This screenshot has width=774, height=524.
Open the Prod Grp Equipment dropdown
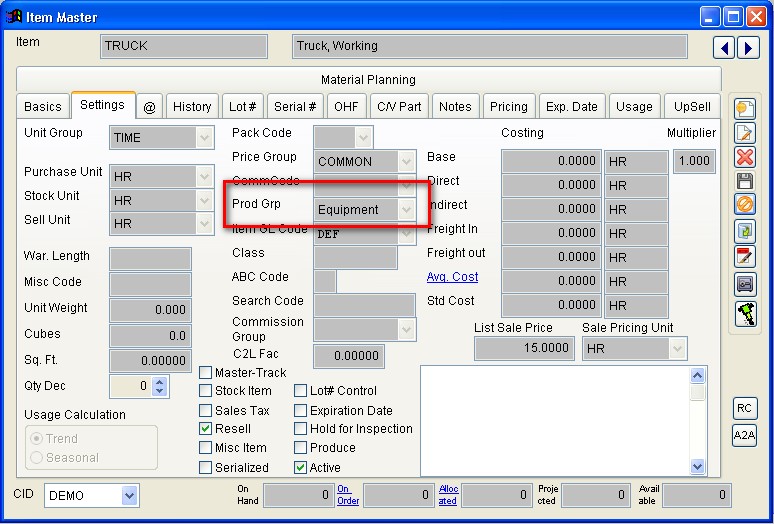point(405,210)
